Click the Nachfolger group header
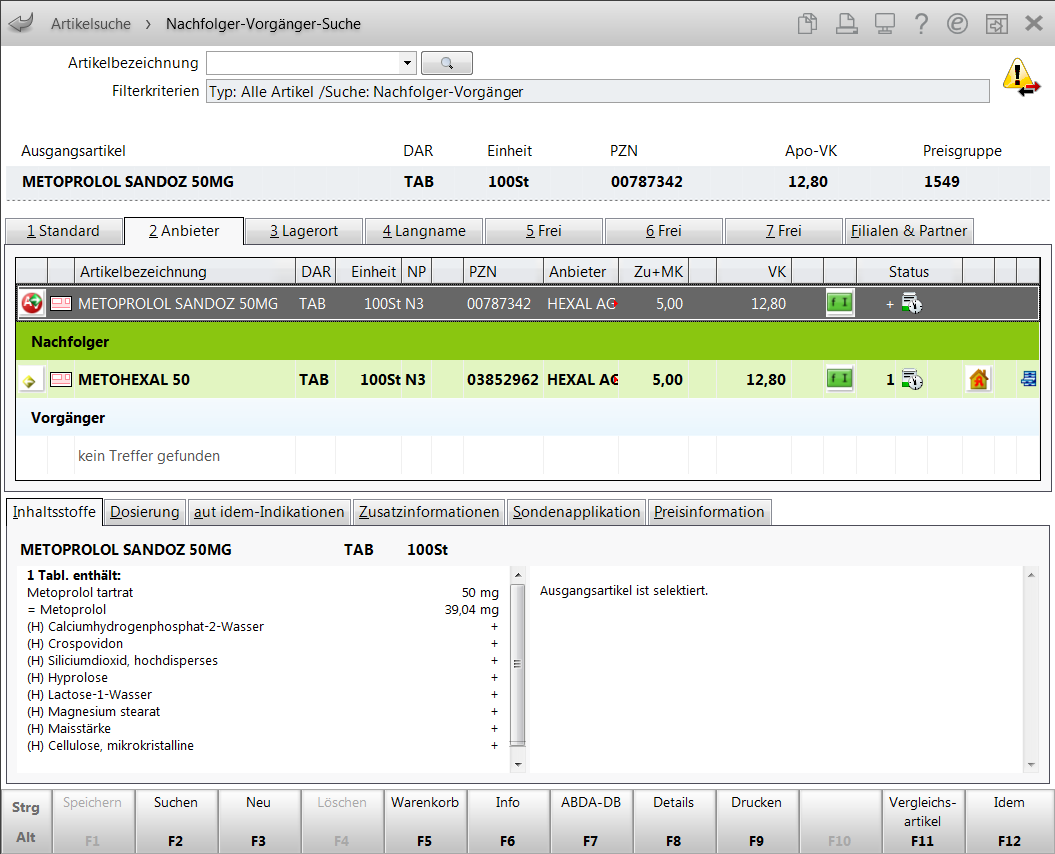 (528, 341)
